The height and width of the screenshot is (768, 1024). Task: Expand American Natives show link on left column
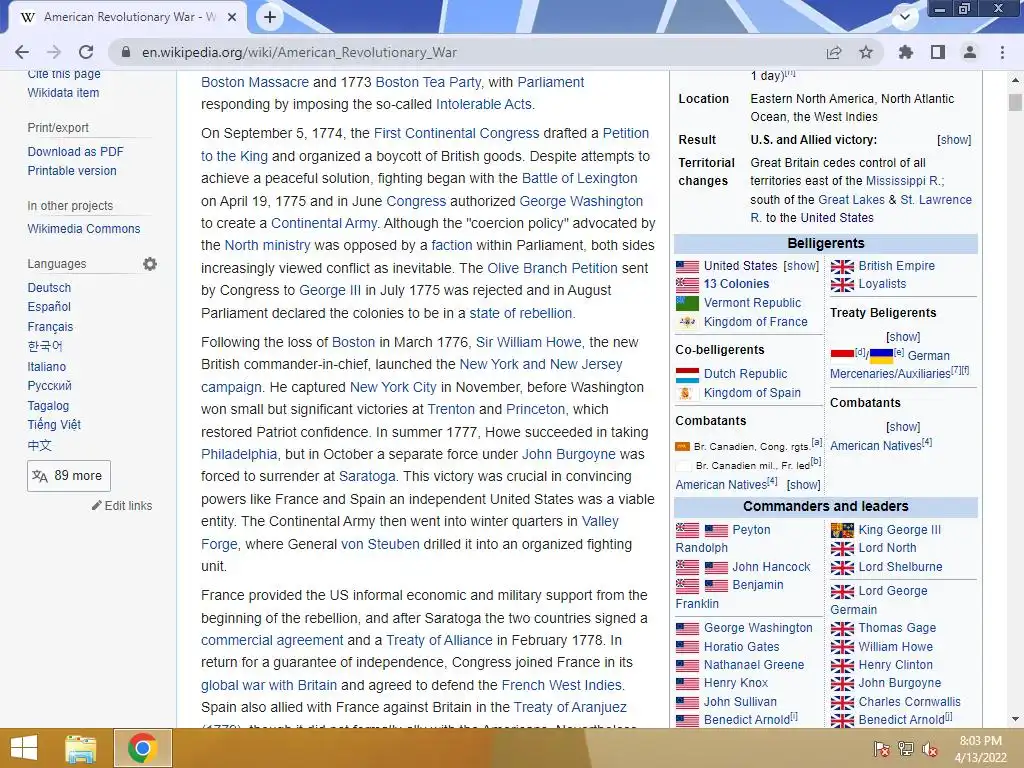point(803,485)
